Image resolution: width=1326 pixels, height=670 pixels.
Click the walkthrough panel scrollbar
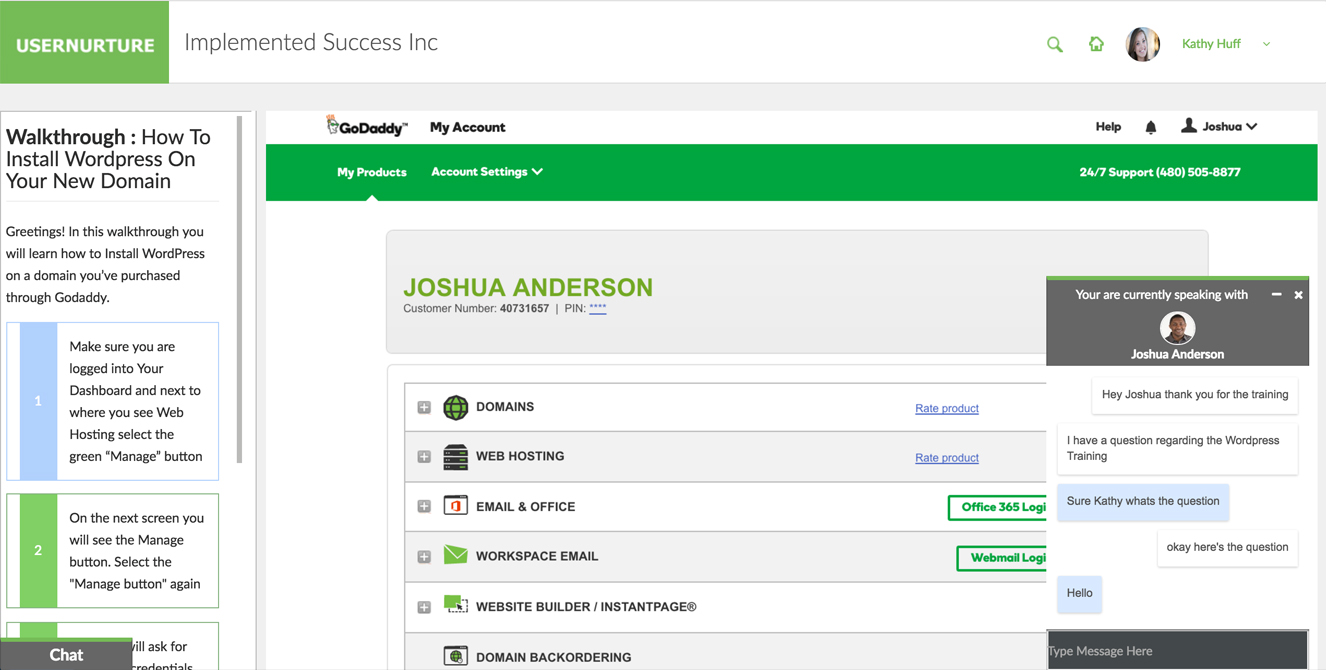pyautogui.click(x=239, y=290)
